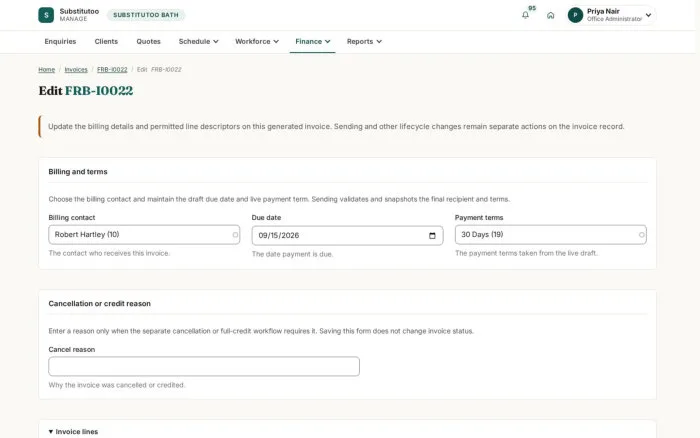Click the FRB-I0022 breadcrumb link
Image resolution: width=700 pixels, height=438 pixels.
pos(112,70)
